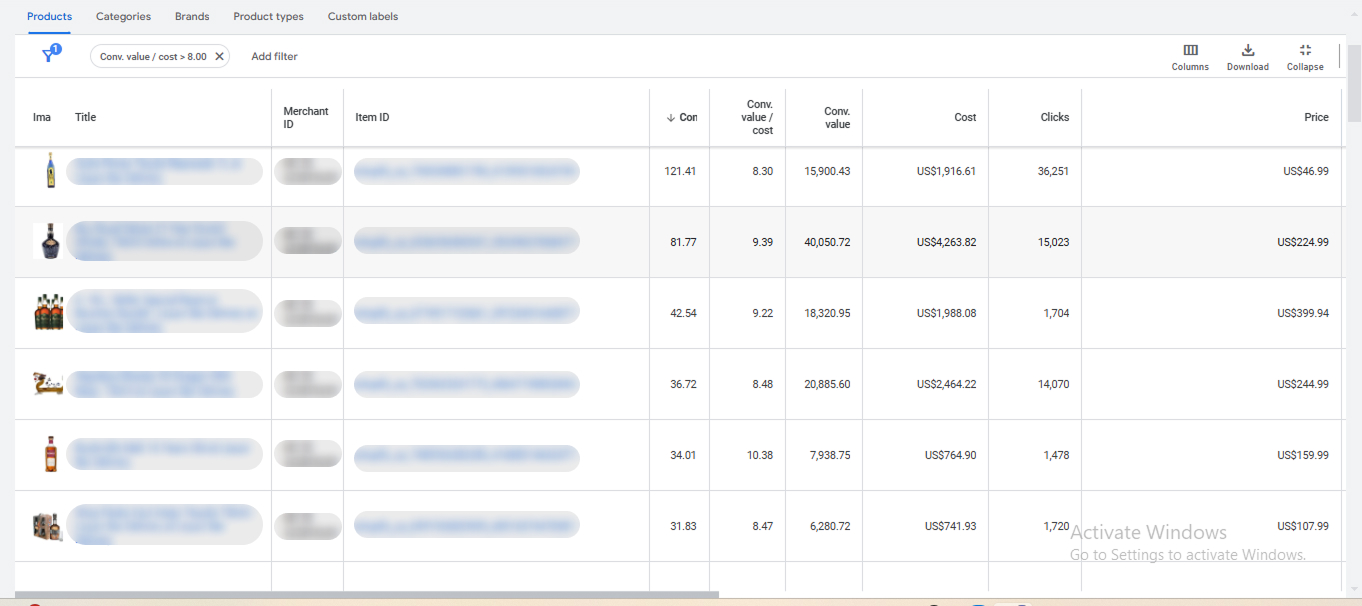Click the sort arrow on Conv column
Screen dimensions: 1362x606
(x=671, y=118)
